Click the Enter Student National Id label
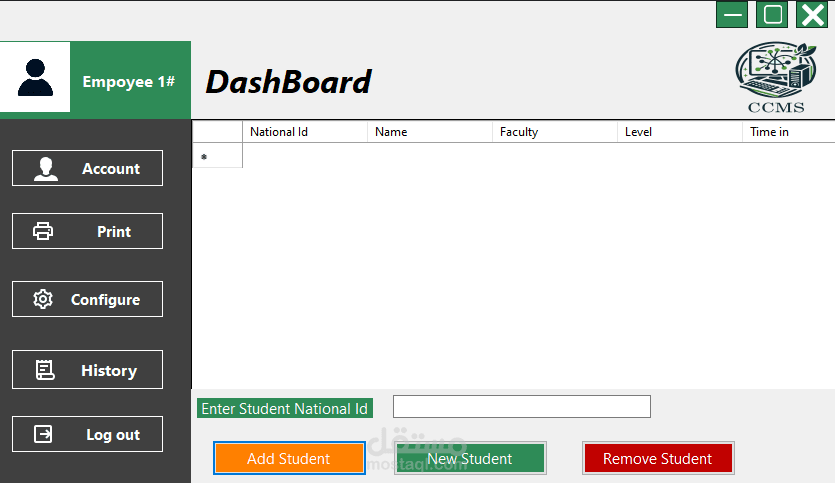 [285, 408]
